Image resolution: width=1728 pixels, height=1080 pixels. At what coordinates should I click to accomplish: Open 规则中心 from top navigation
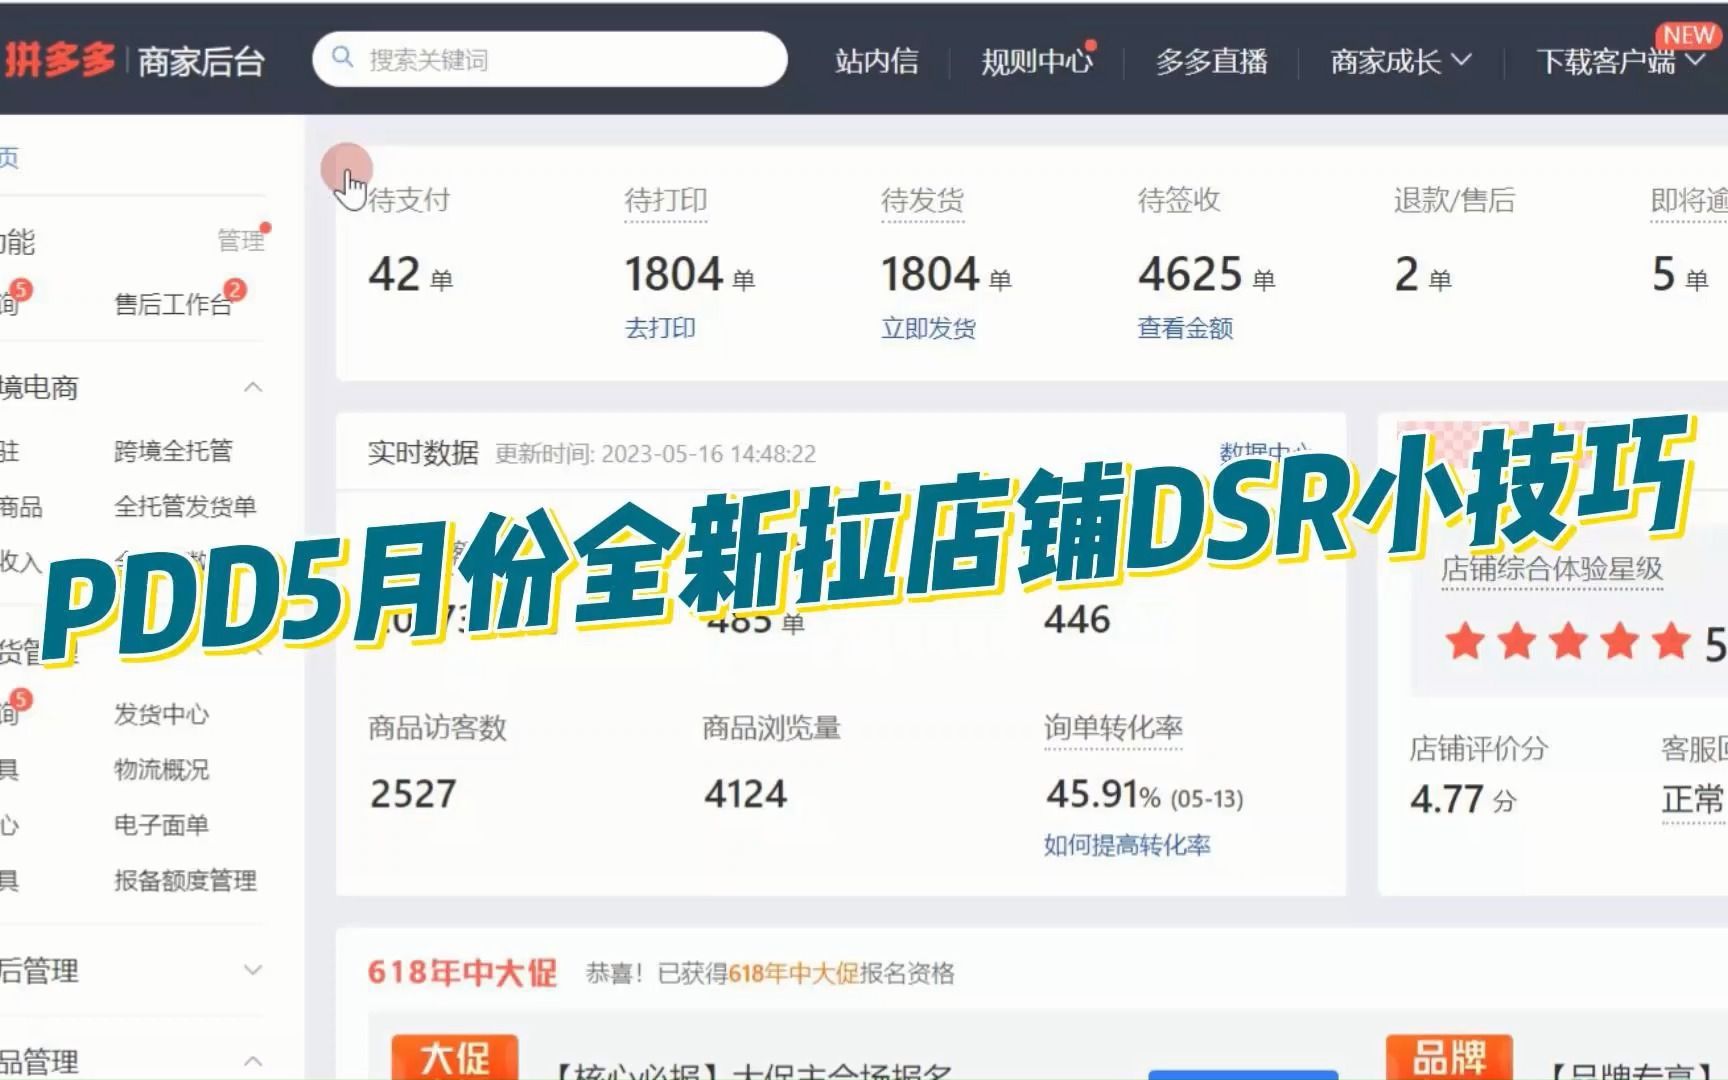[1037, 61]
